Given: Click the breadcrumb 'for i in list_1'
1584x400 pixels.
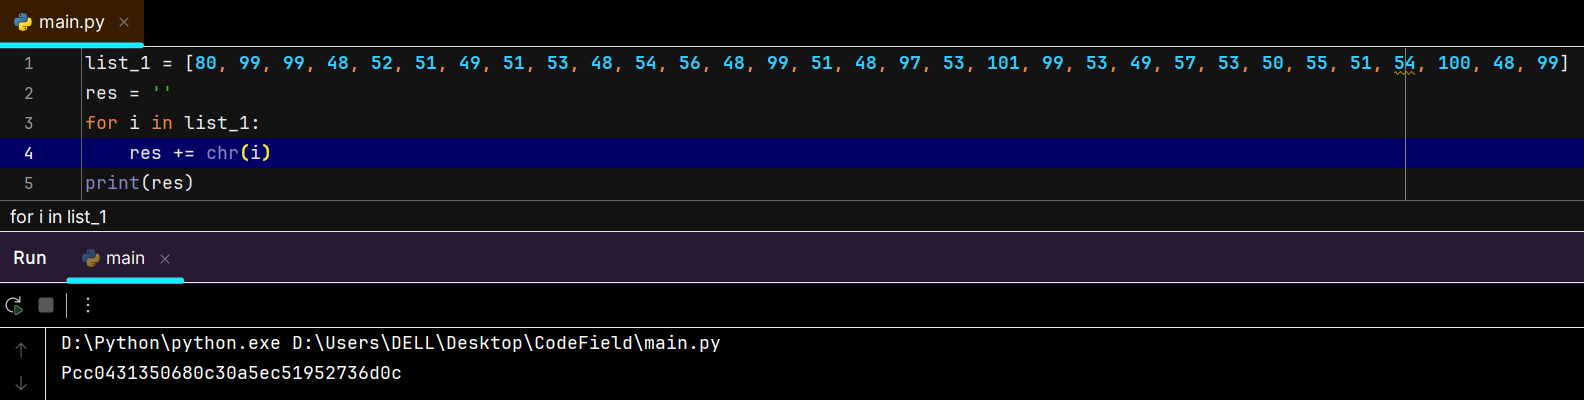Looking at the screenshot, I should [58, 217].
